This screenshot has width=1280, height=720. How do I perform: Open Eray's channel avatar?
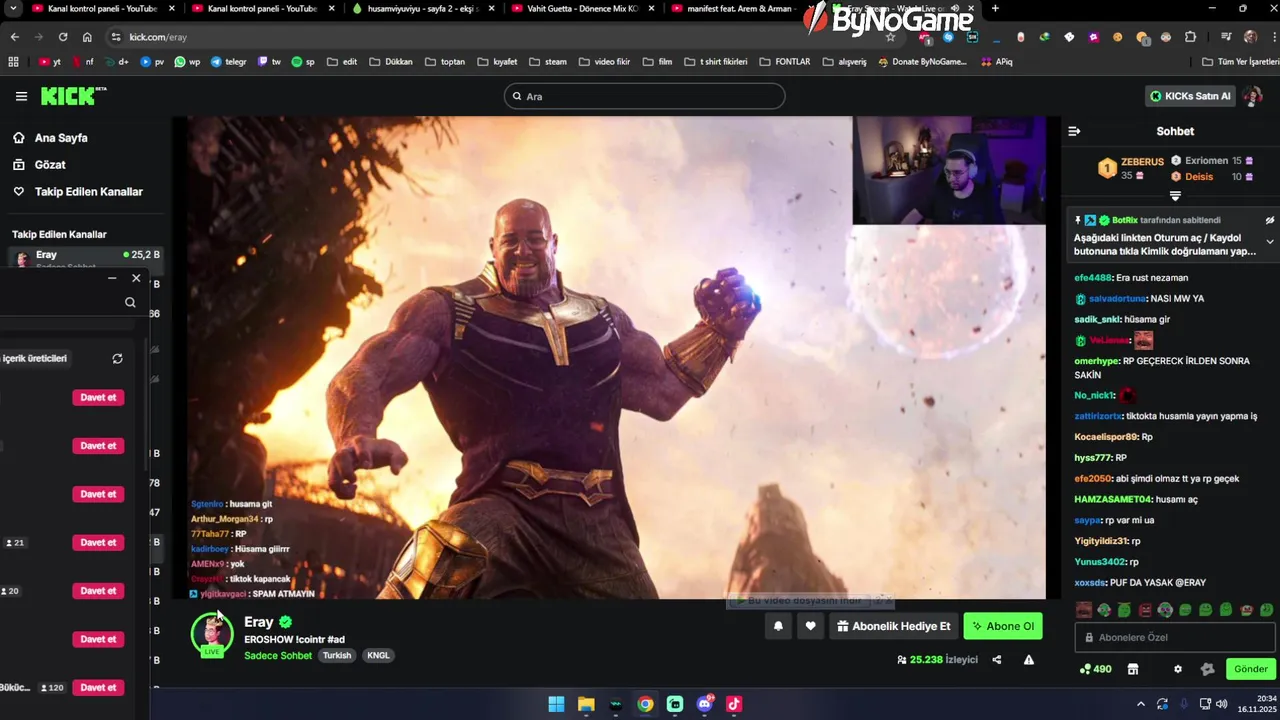tap(212, 633)
